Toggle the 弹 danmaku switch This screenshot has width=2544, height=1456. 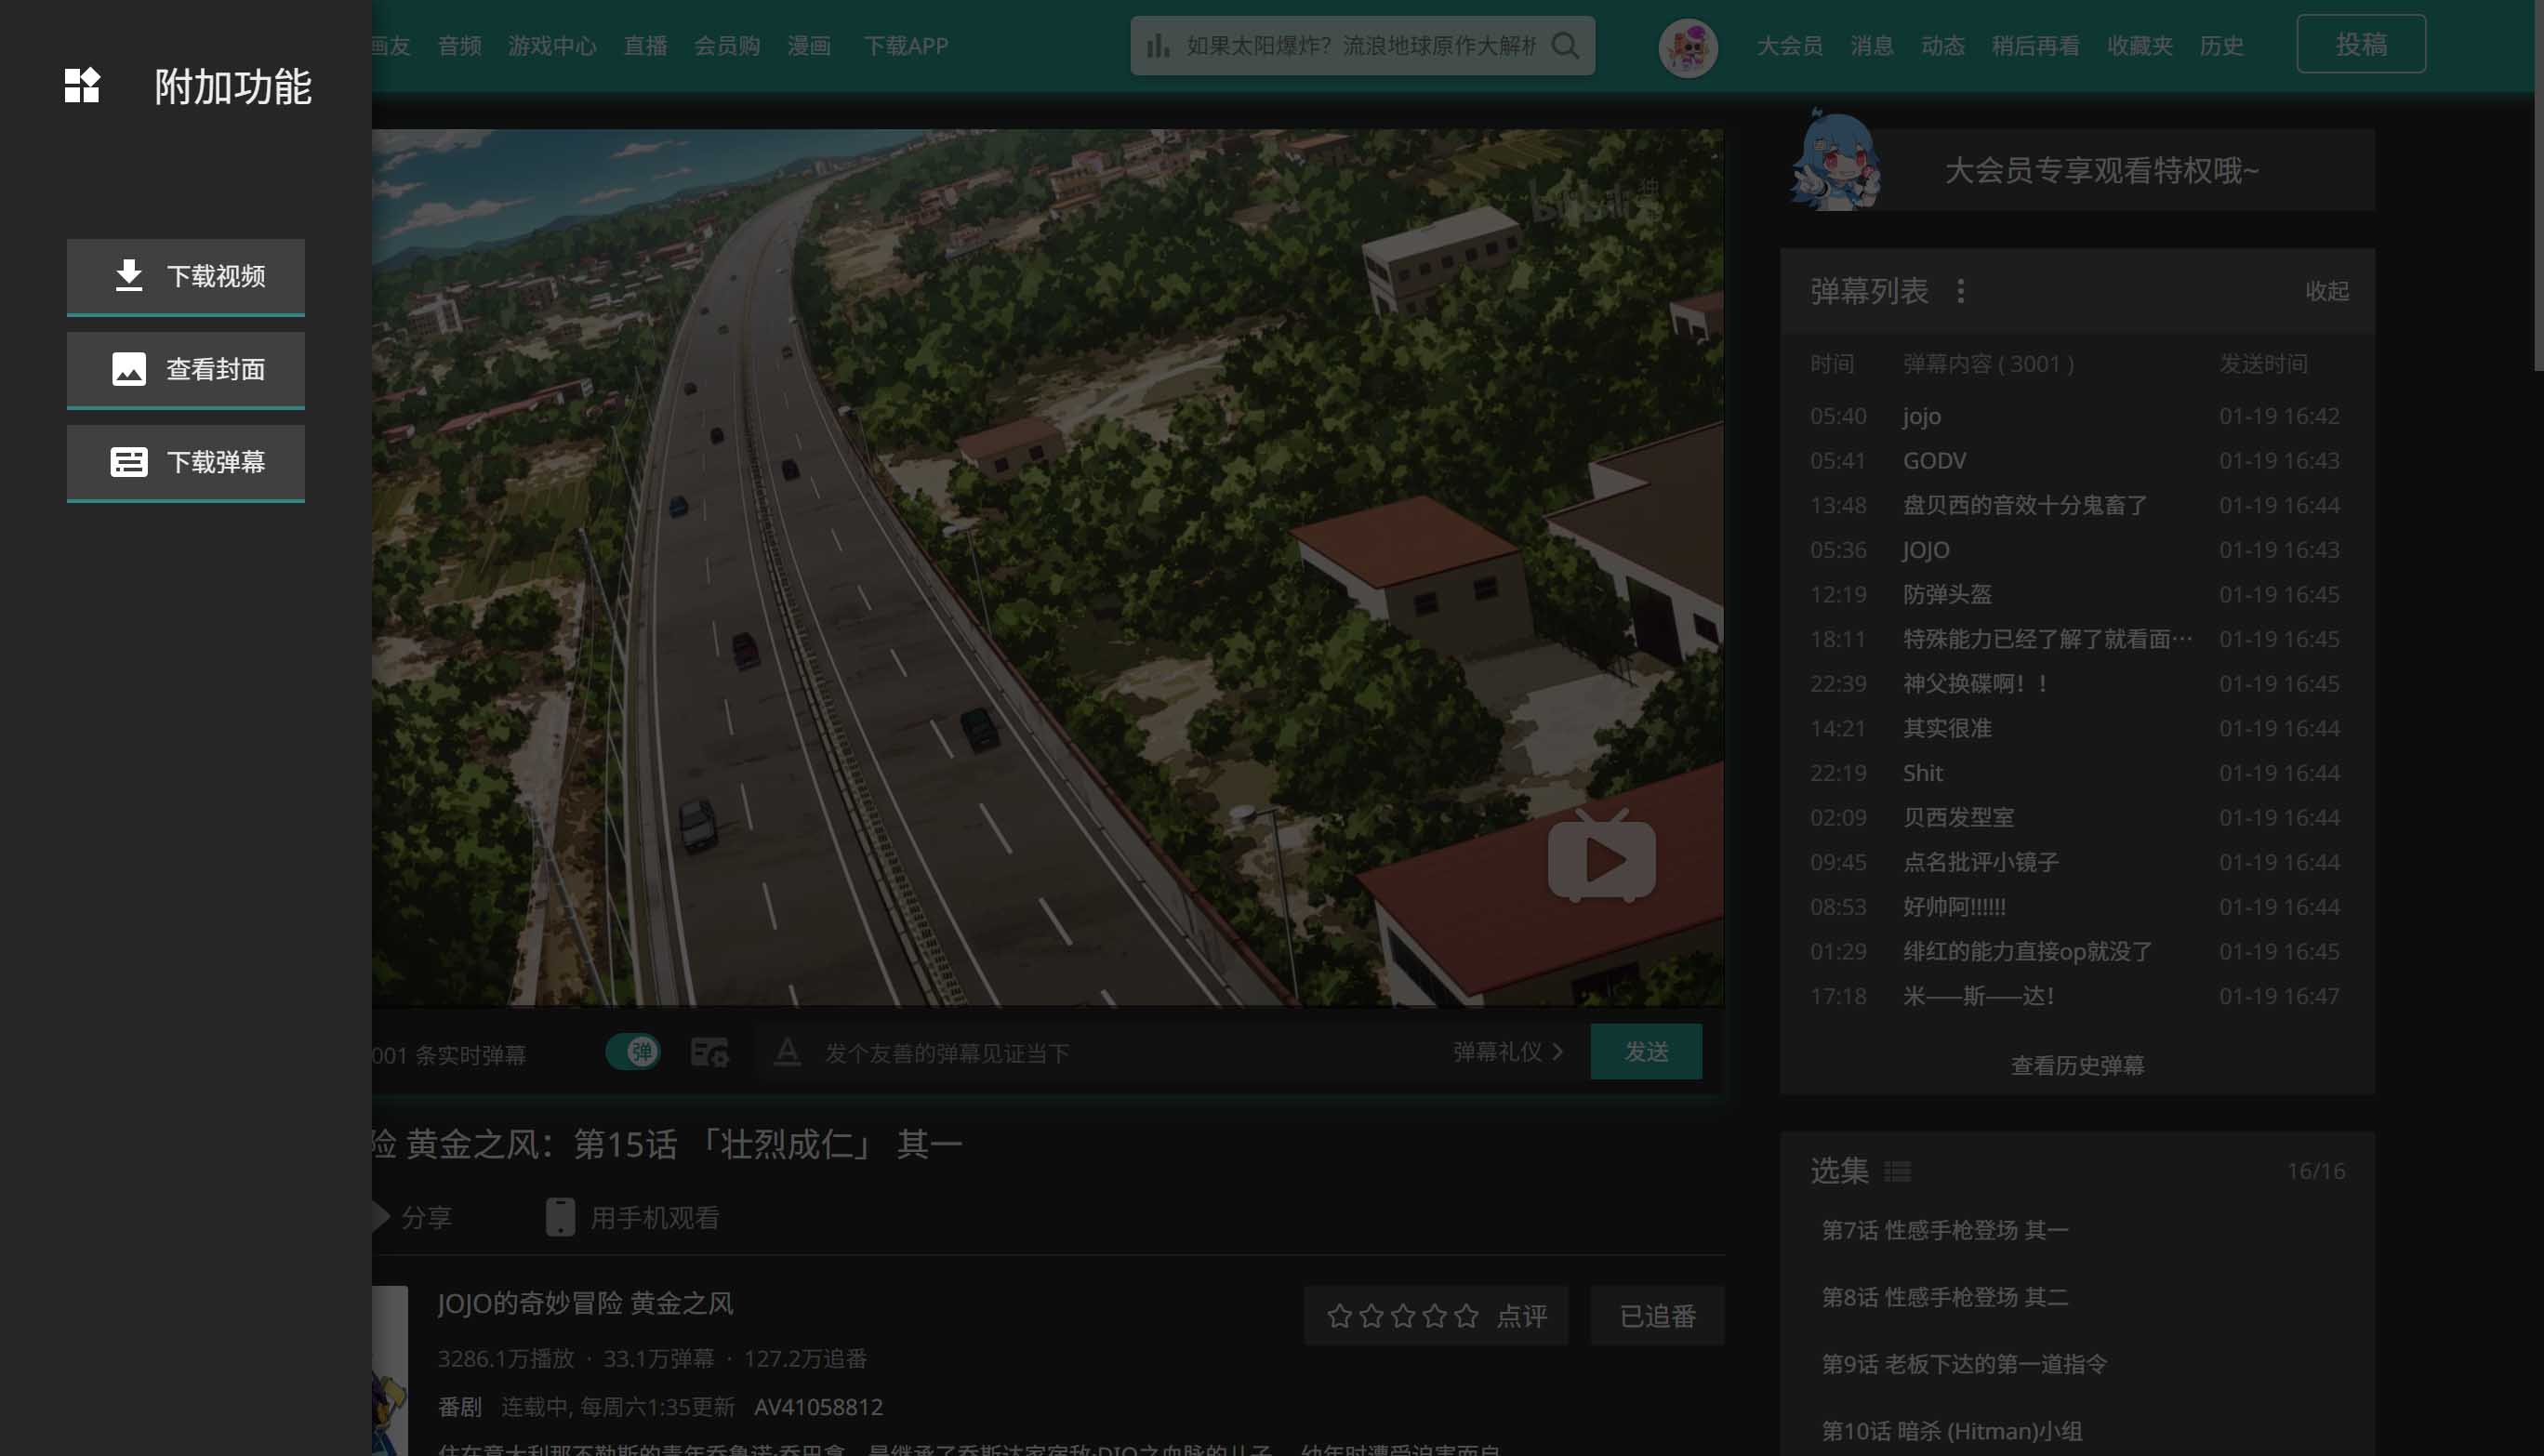[x=633, y=1052]
